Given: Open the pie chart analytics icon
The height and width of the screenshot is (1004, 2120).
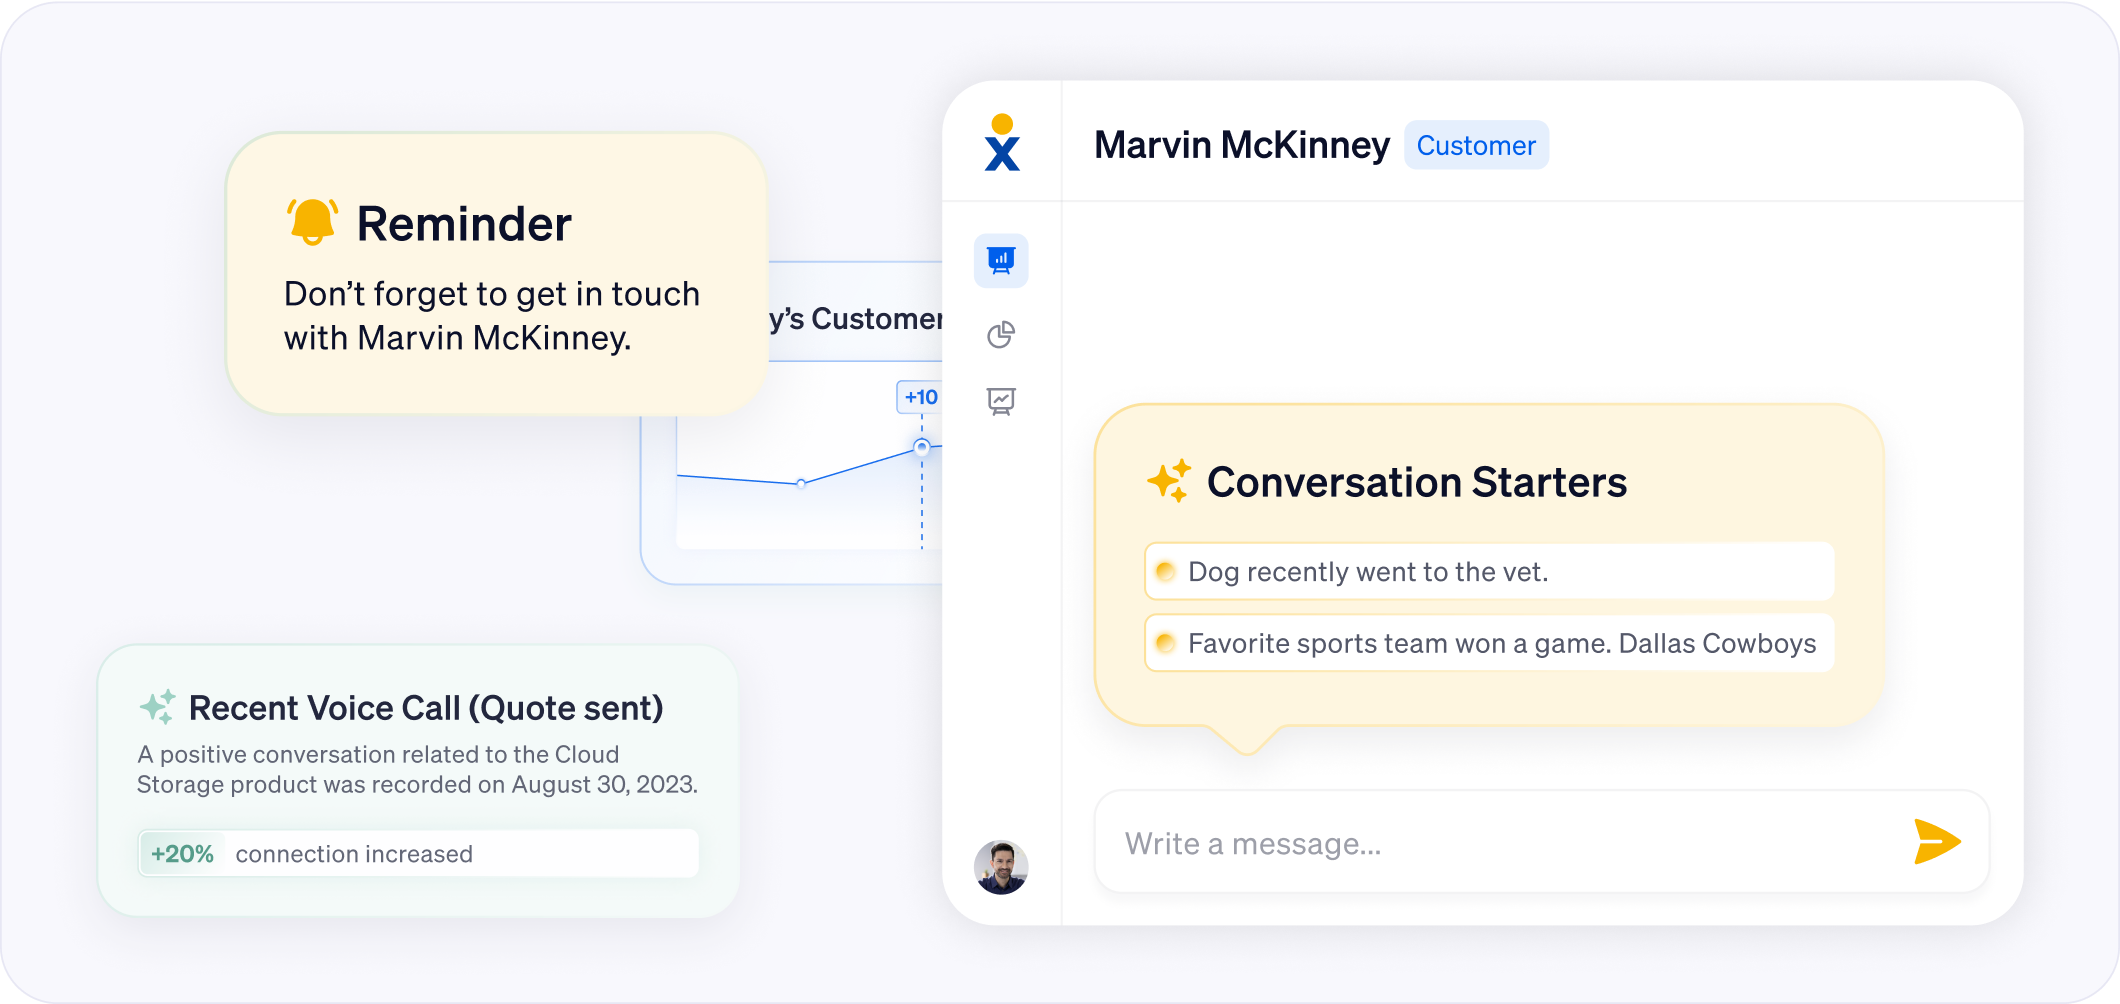Looking at the screenshot, I should [1001, 335].
